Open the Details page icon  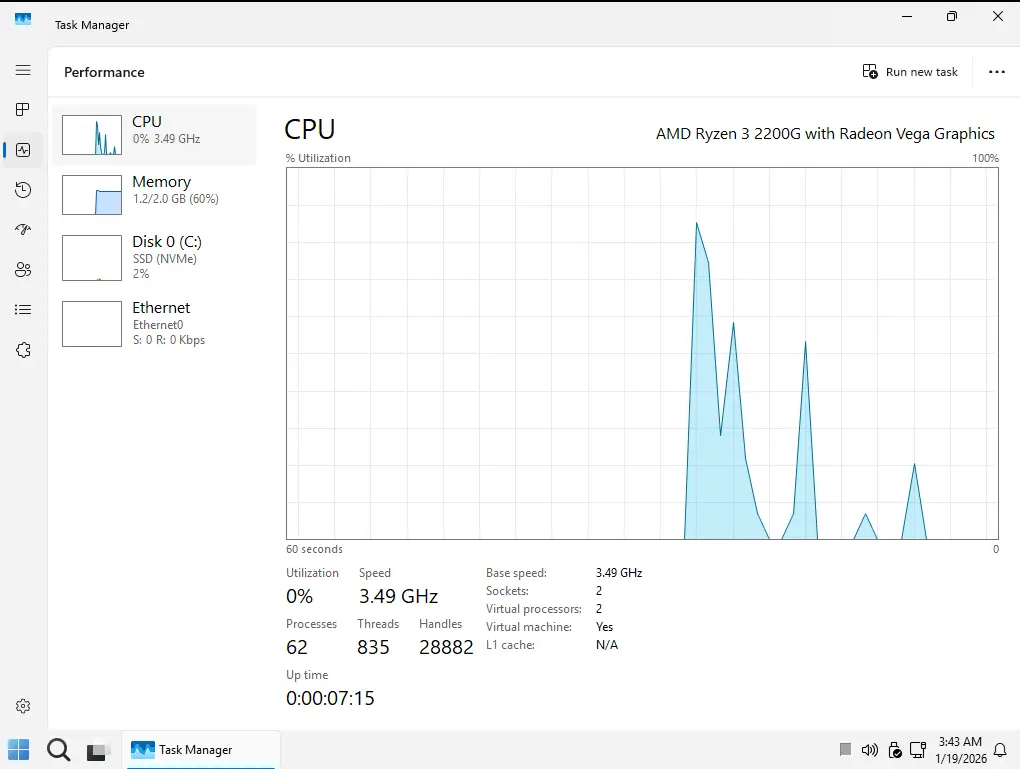tap(23, 310)
